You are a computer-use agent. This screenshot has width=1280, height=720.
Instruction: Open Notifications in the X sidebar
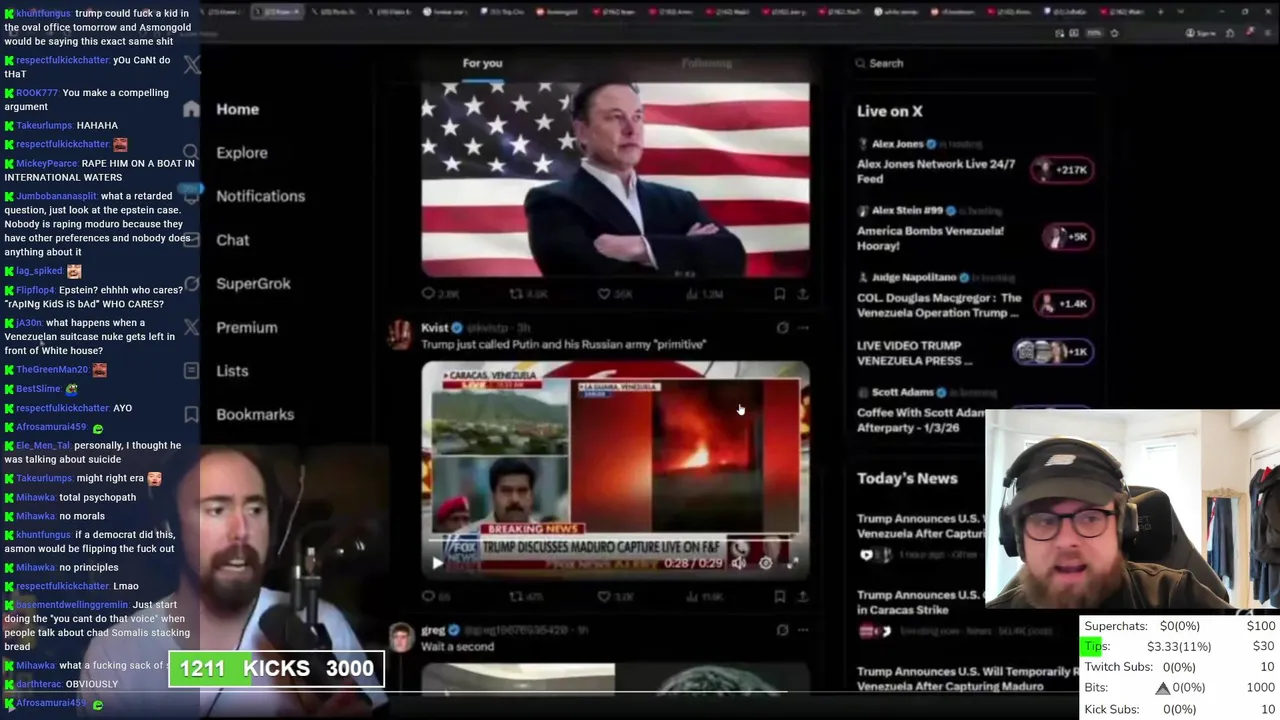click(261, 196)
